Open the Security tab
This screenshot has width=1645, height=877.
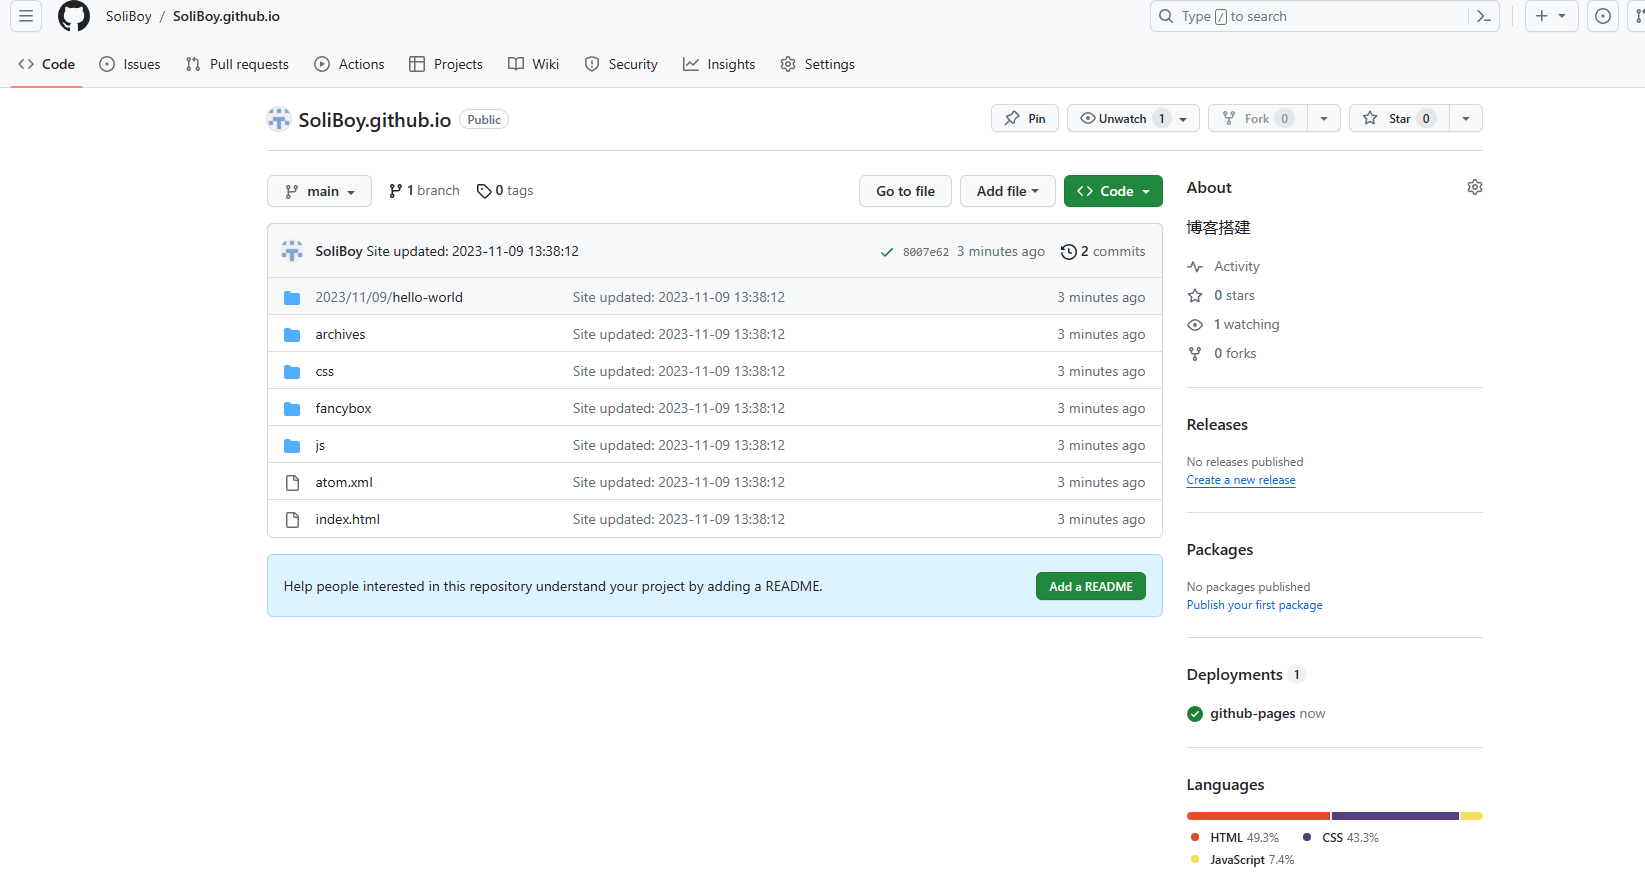621,64
